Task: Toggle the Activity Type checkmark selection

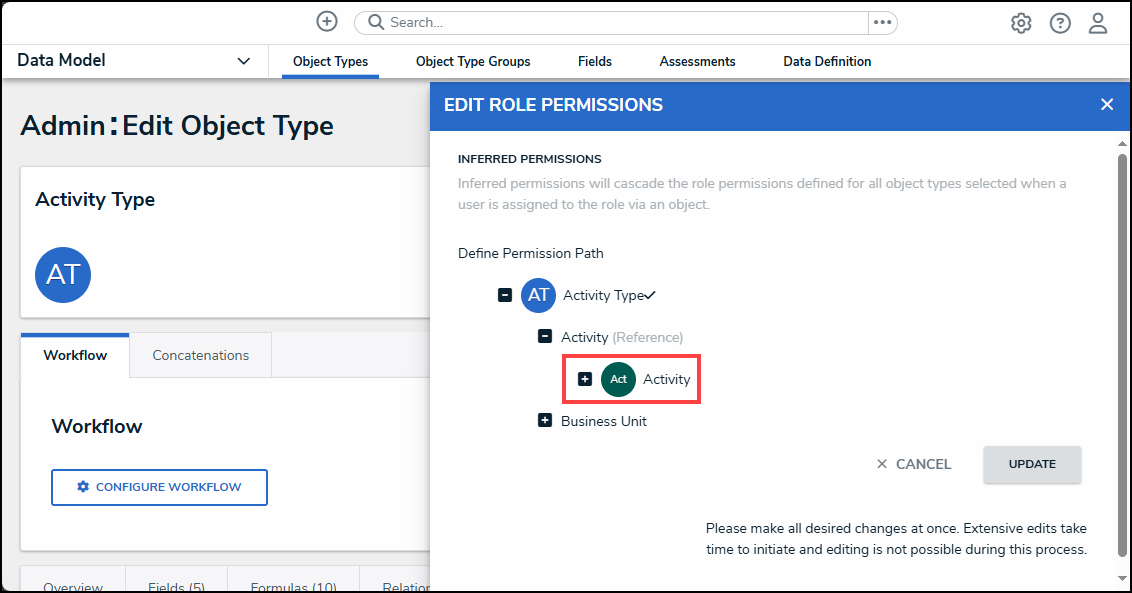Action: (x=650, y=295)
